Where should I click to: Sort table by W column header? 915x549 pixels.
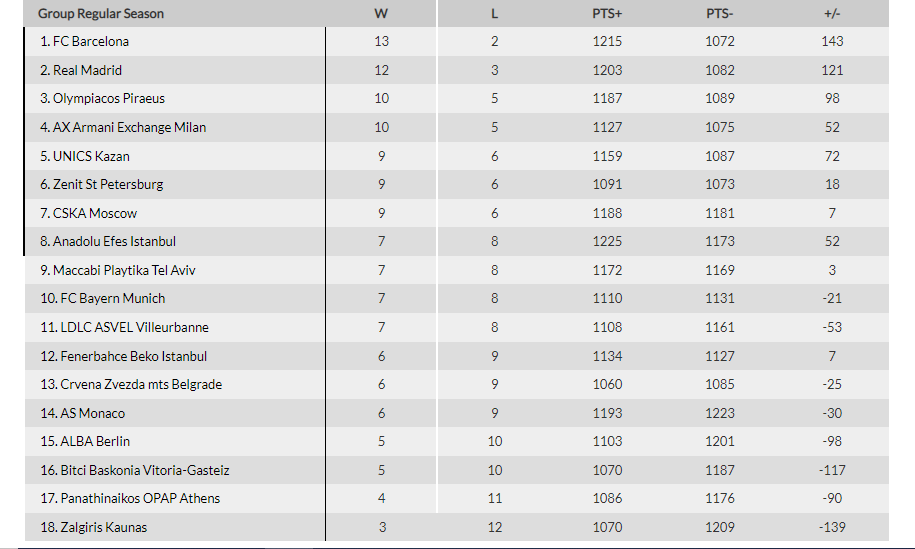coord(381,14)
